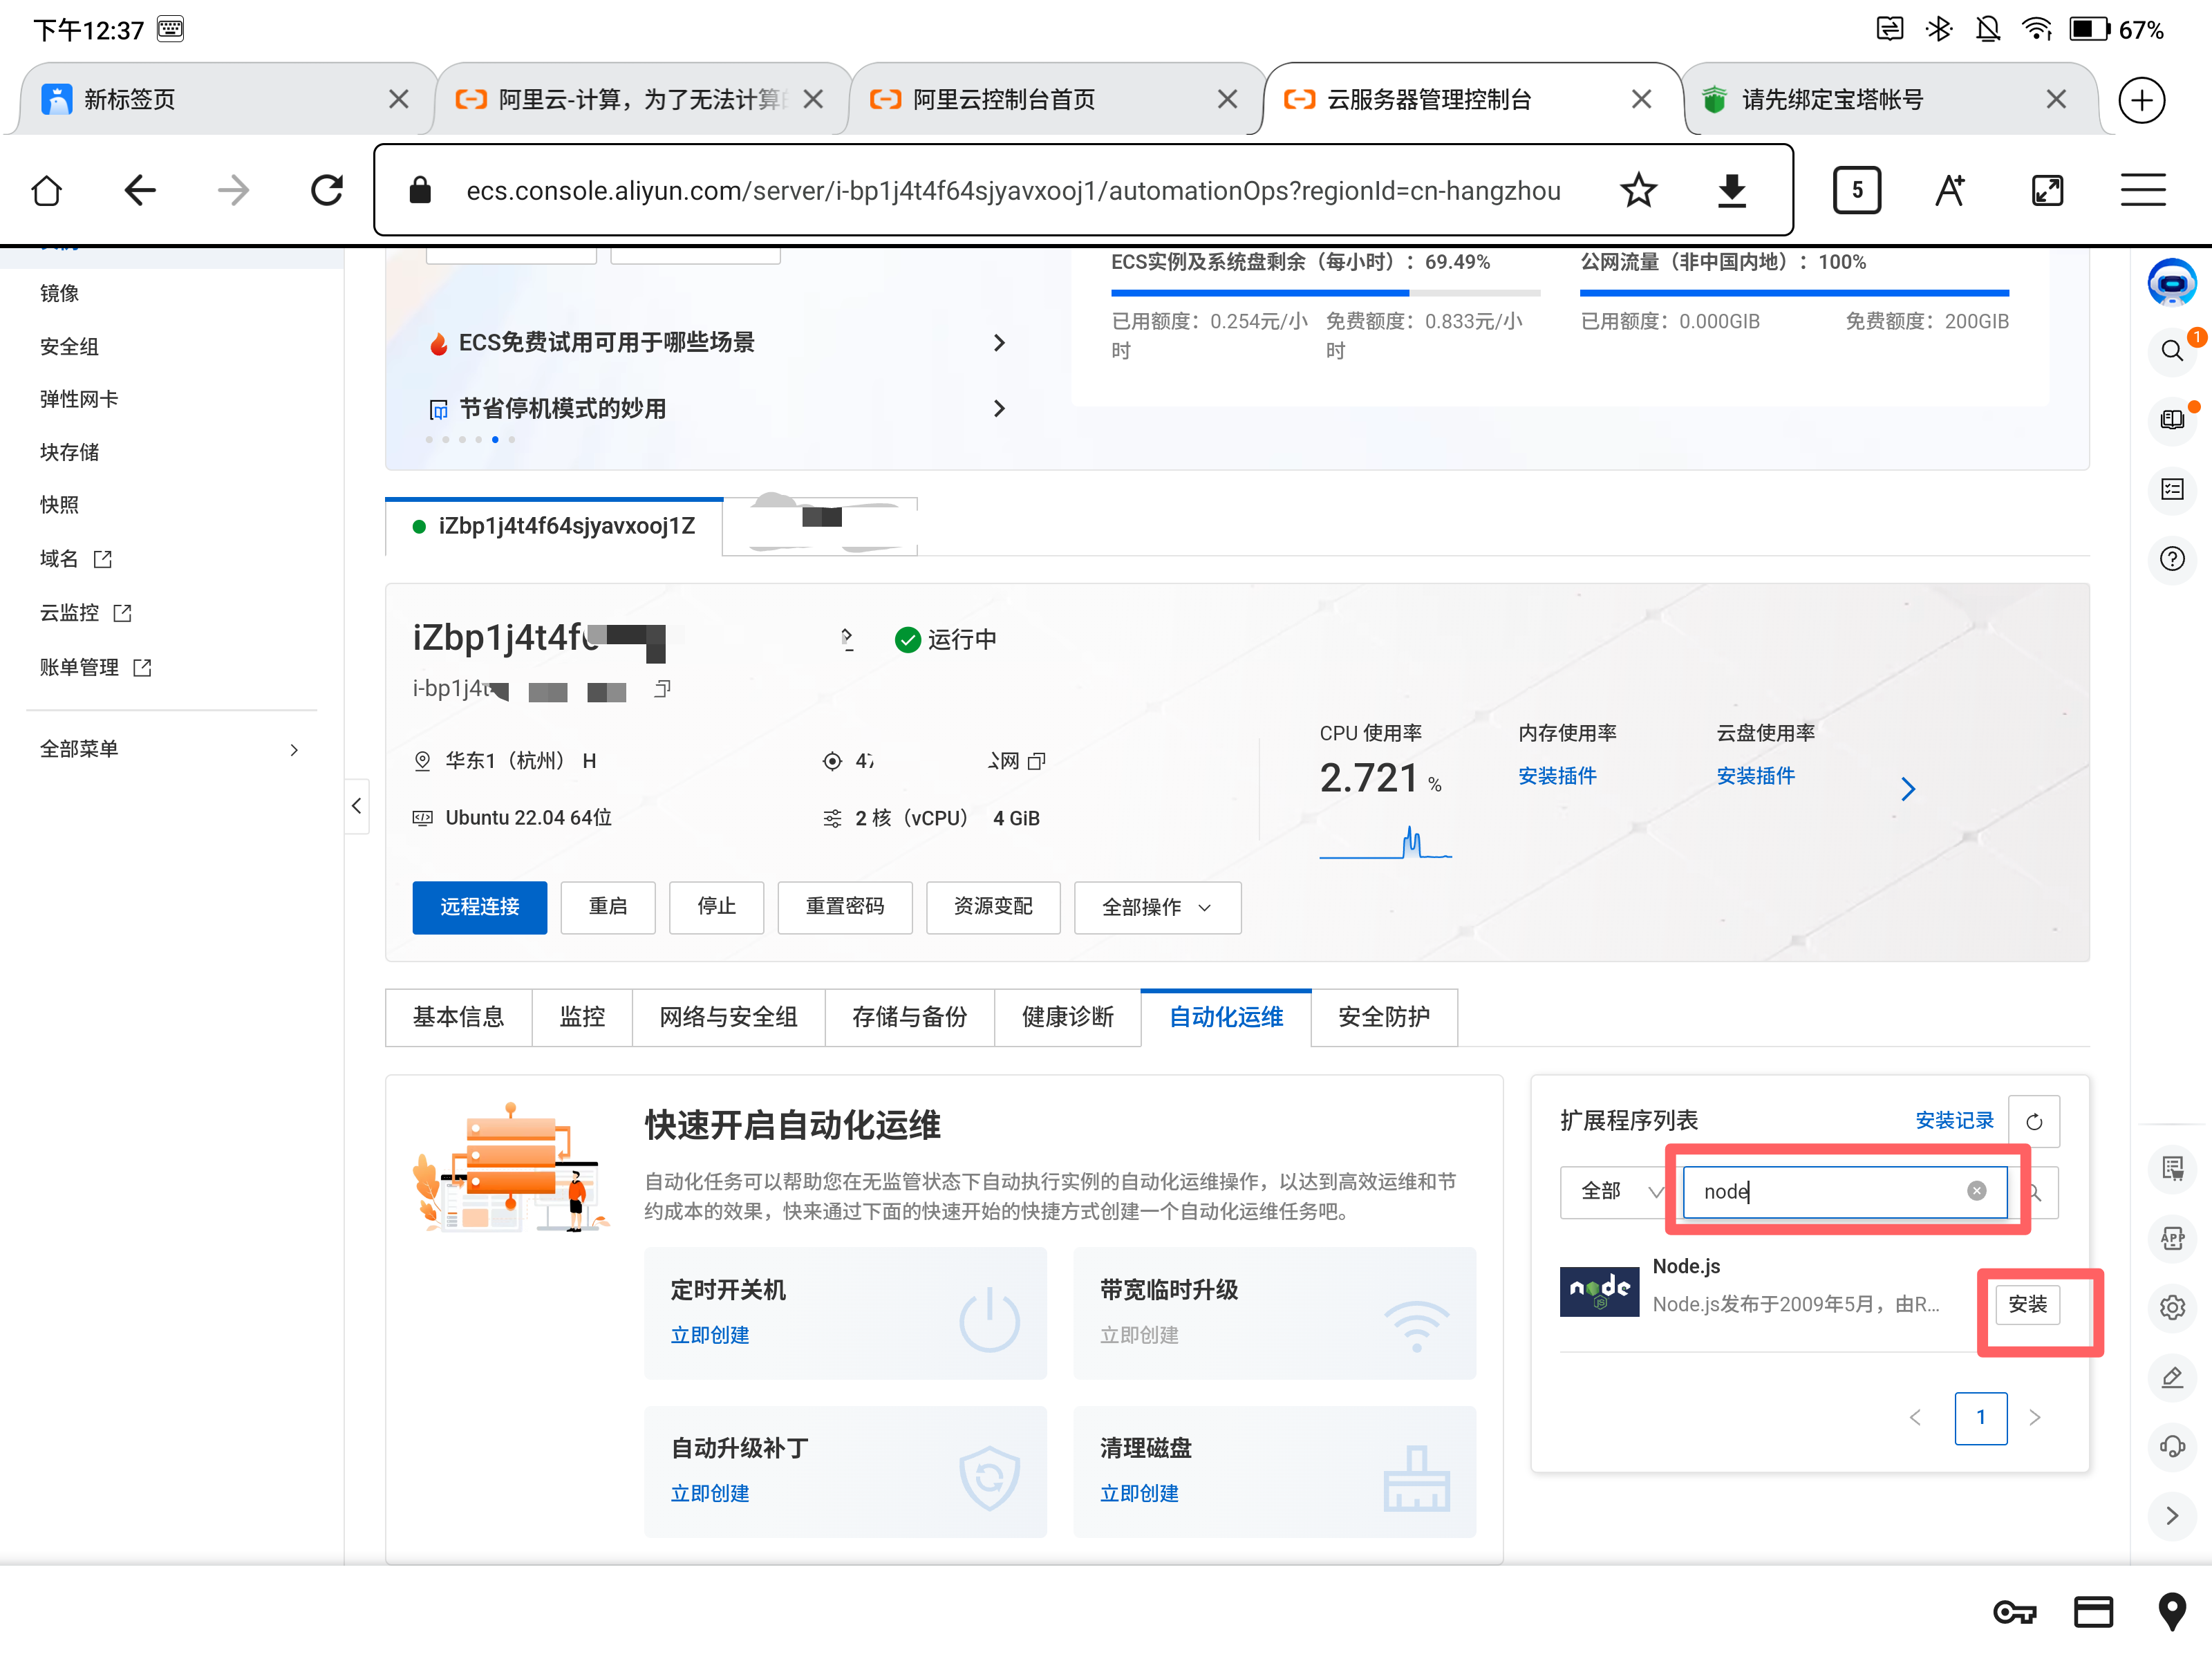
Task: Refresh the extension list with the refresh icon
Action: click(x=2035, y=1121)
